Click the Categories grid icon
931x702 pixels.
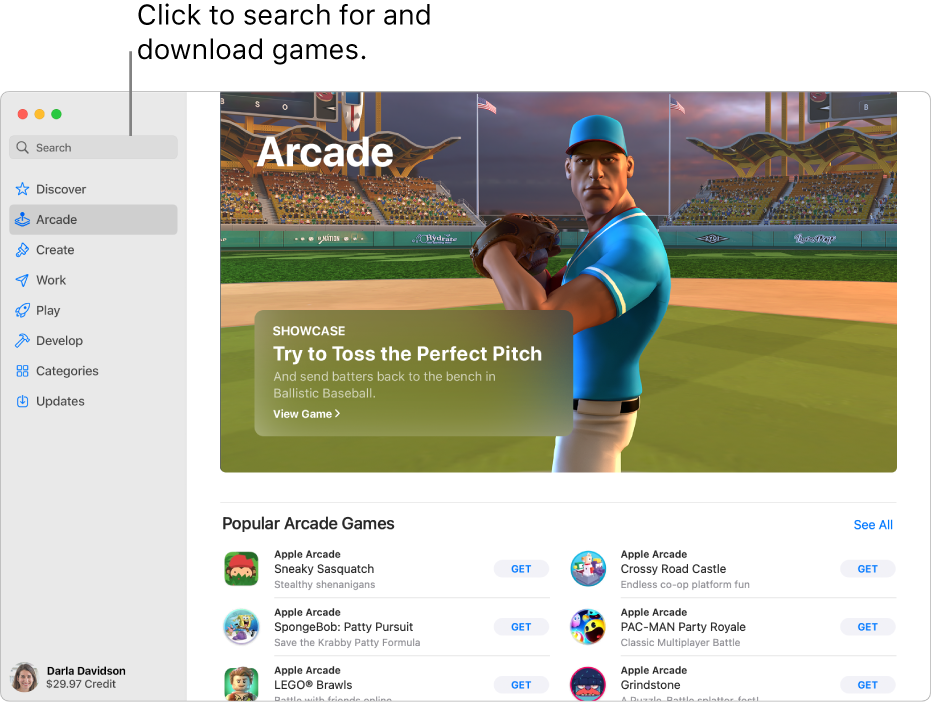(x=22, y=371)
